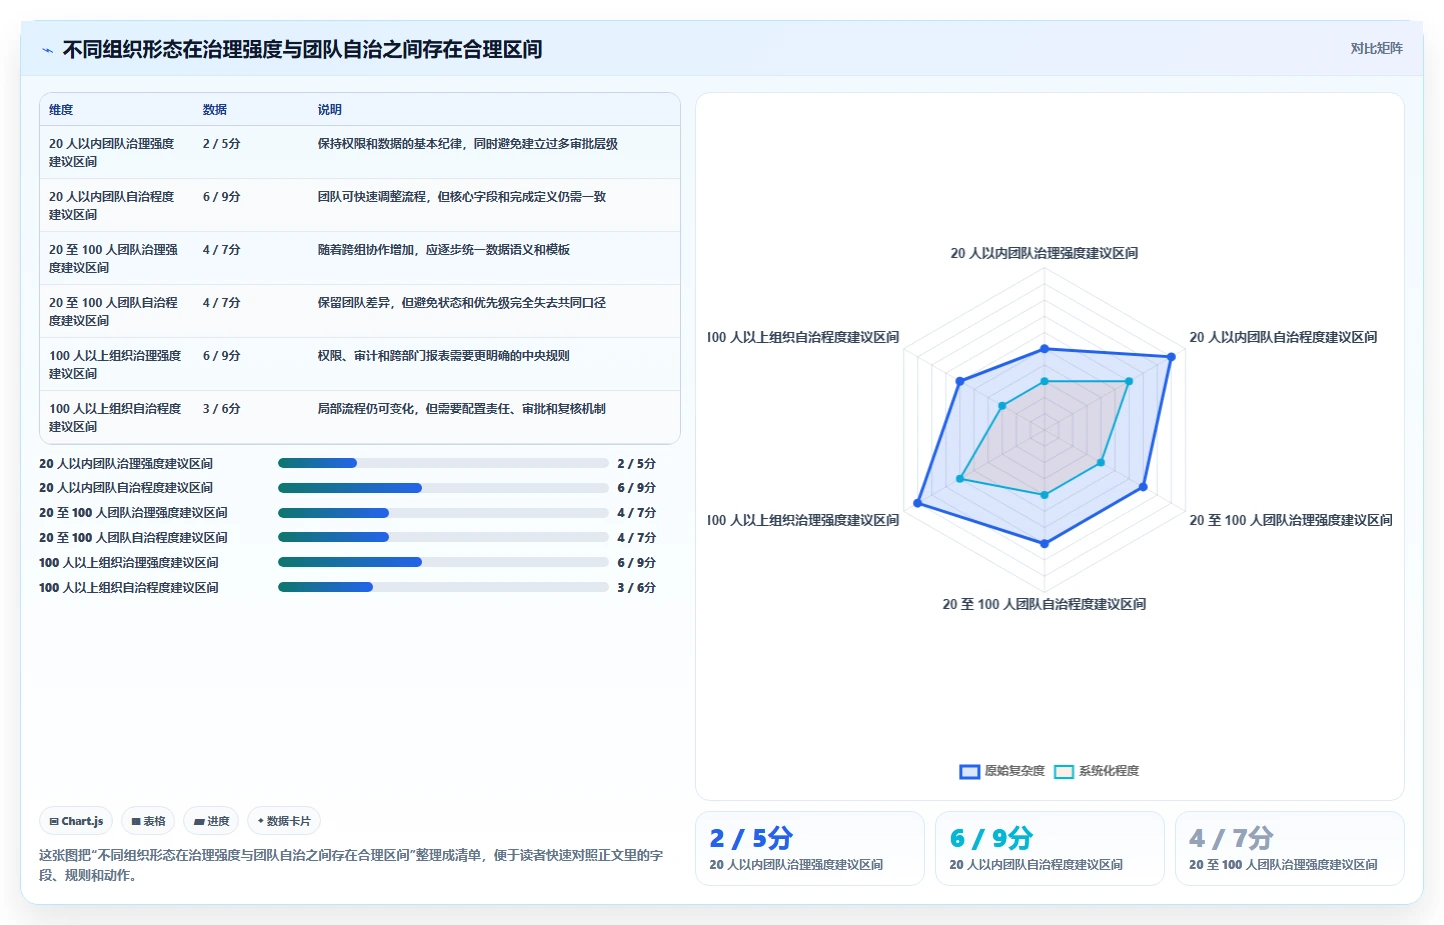Click the caption text starting 这张图把
Image resolution: width=1444 pixels, height=925 pixels.
[x=351, y=865]
